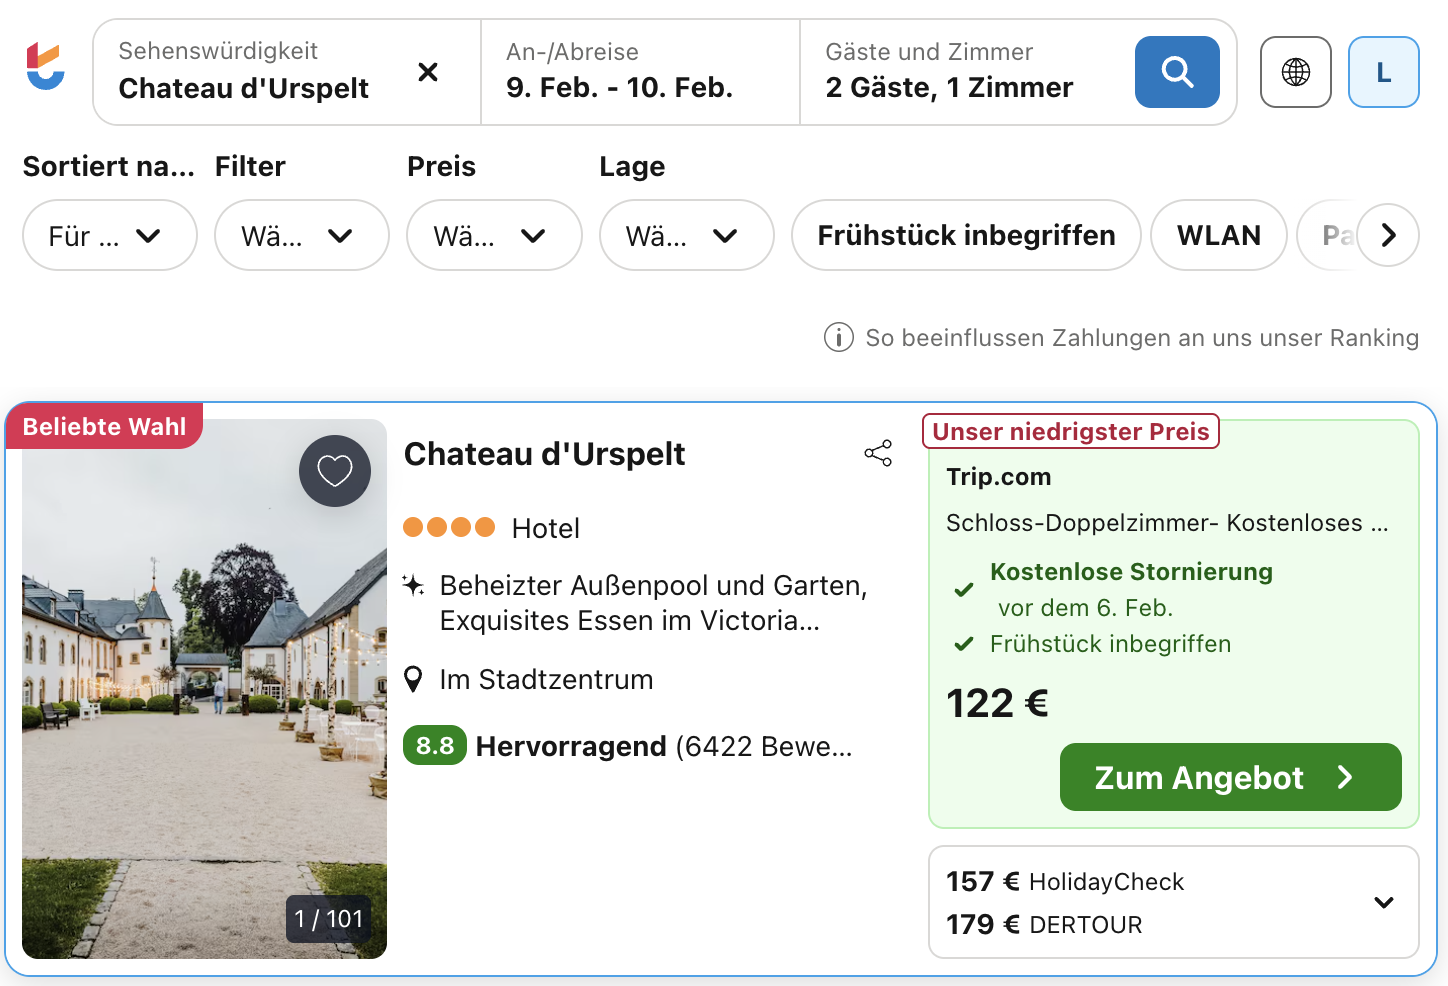Share Chateau d'Urspelt via share icon
1448x986 pixels.
point(878,454)
